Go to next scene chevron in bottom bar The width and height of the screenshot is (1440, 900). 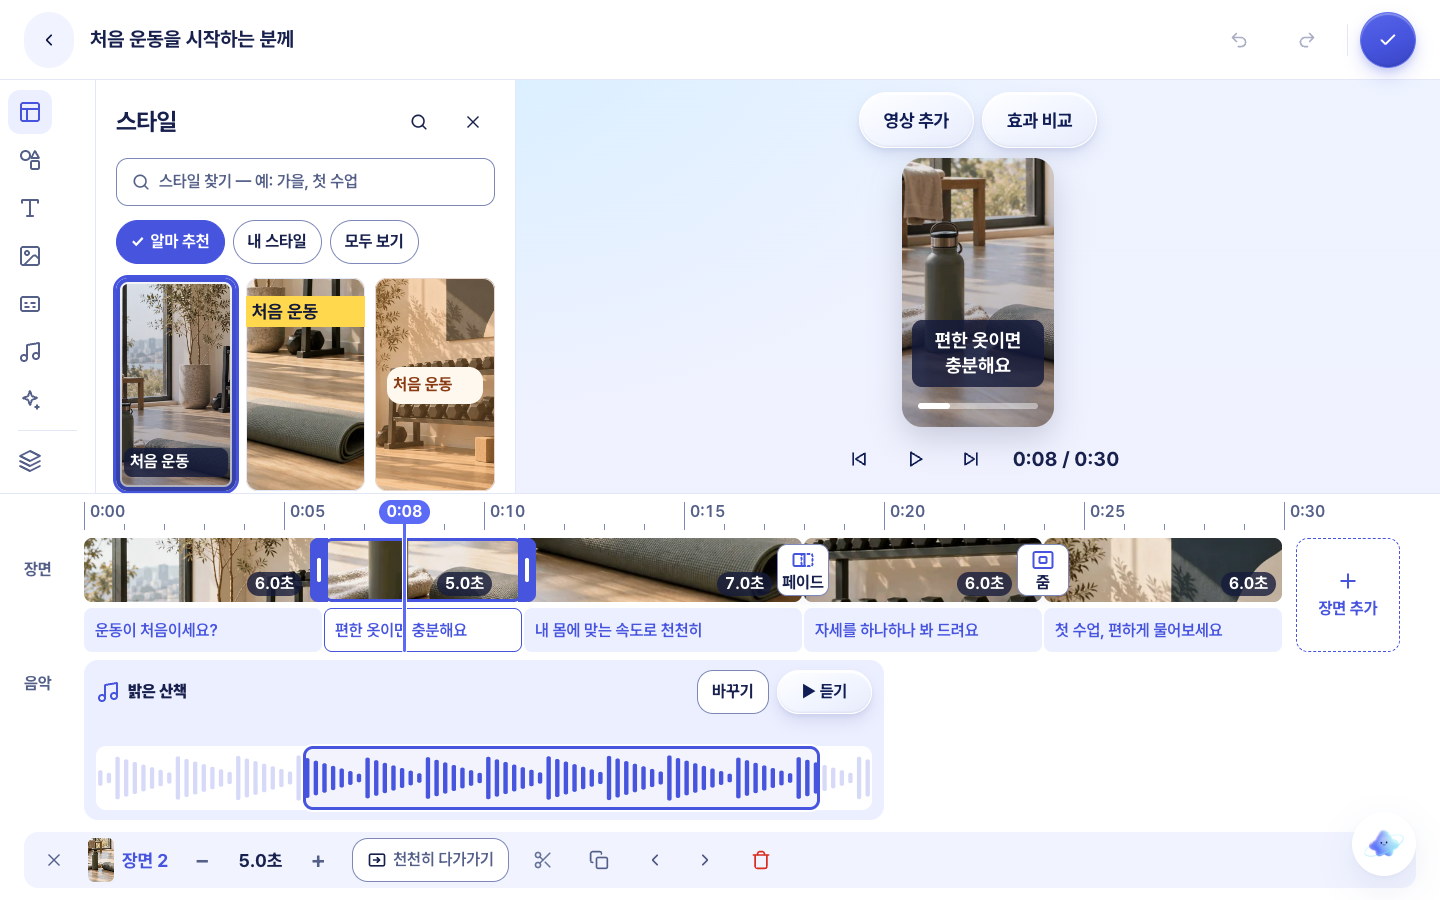point(705,860)
